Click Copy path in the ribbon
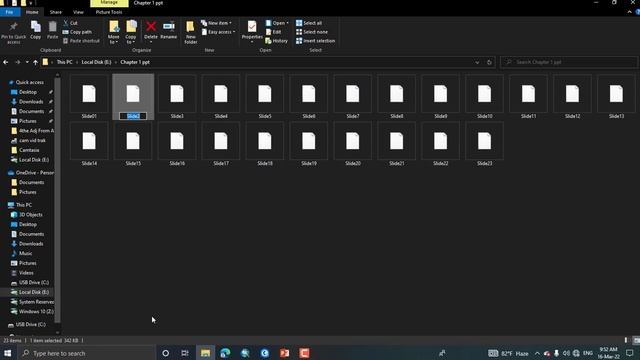This screenshot has height=360, width=640. [77, 32]
